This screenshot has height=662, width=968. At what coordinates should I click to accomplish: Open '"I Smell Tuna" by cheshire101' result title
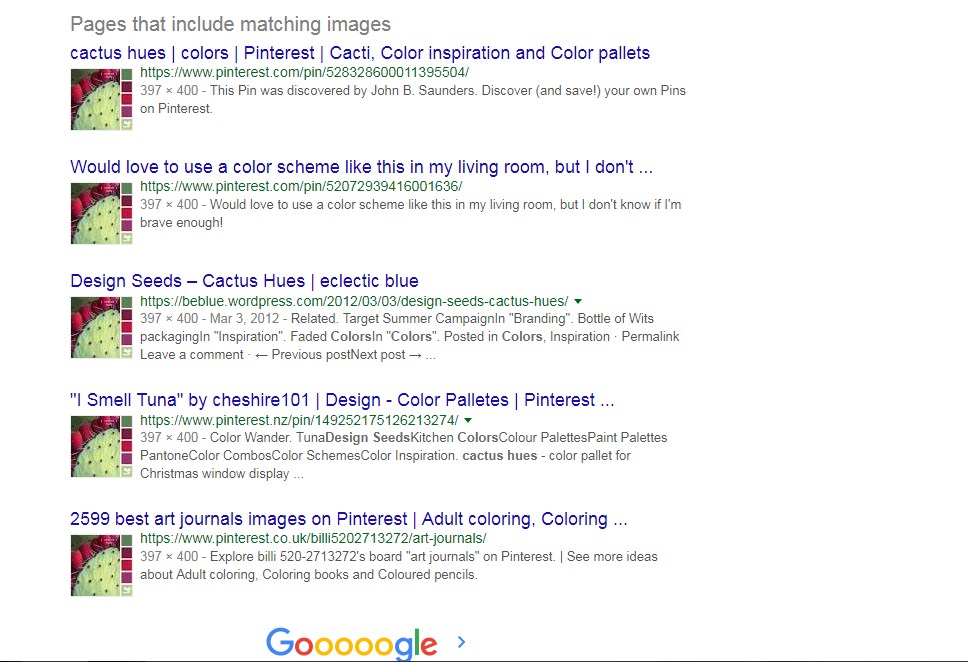click(342, 400)
